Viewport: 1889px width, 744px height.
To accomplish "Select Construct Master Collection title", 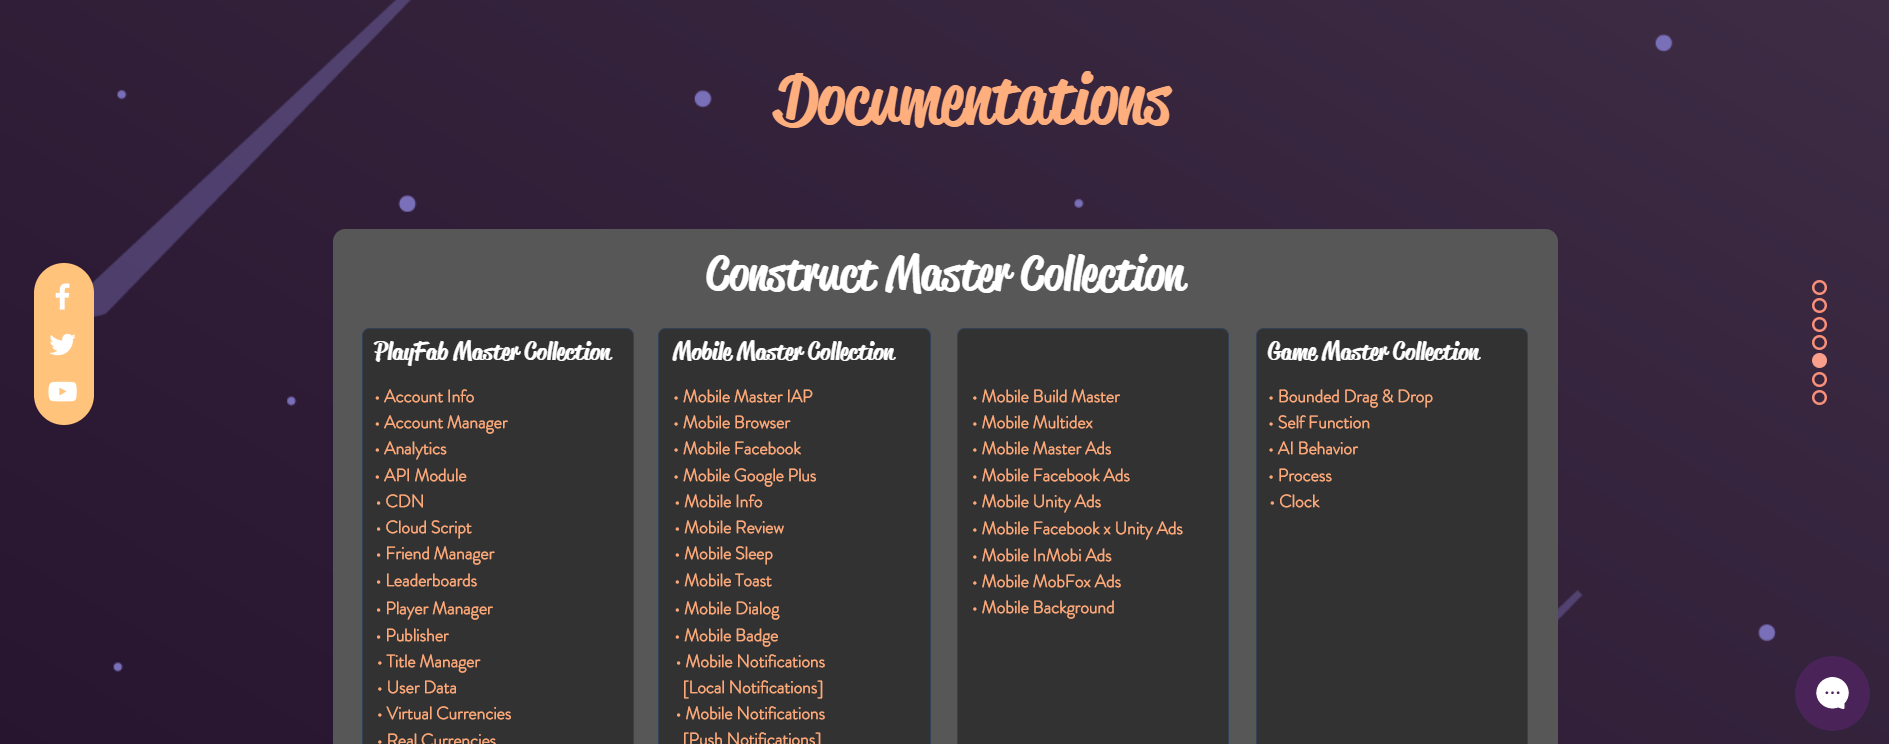I will point(945,274).
